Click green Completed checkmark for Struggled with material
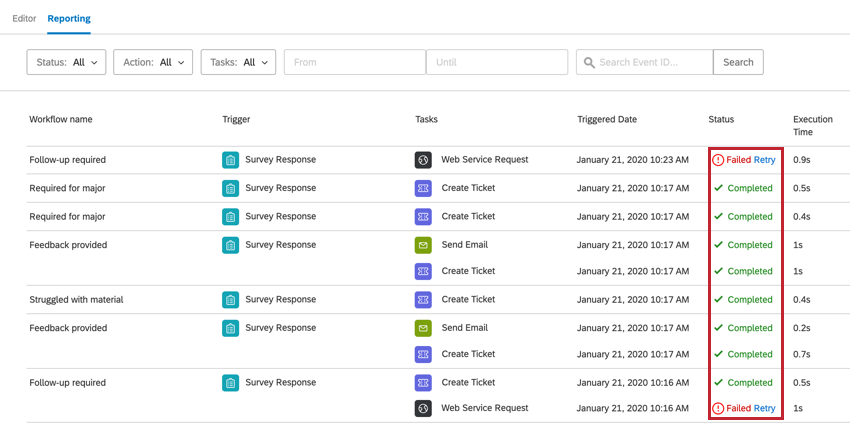This screenshot has height=425, width=850. (x=718, y=300)
